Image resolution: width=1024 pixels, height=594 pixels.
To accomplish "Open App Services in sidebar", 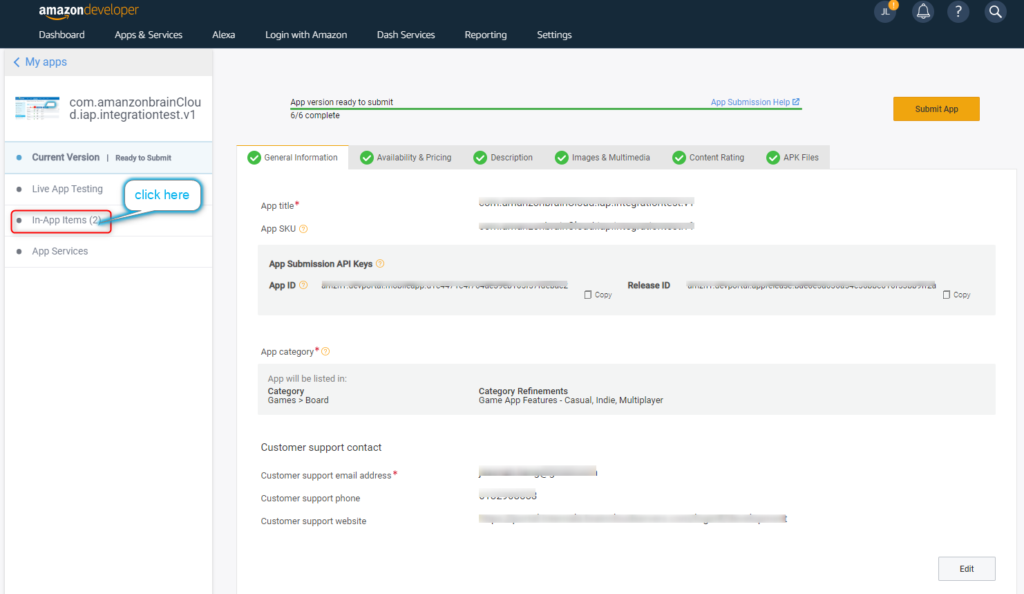I will coord(108,251).
